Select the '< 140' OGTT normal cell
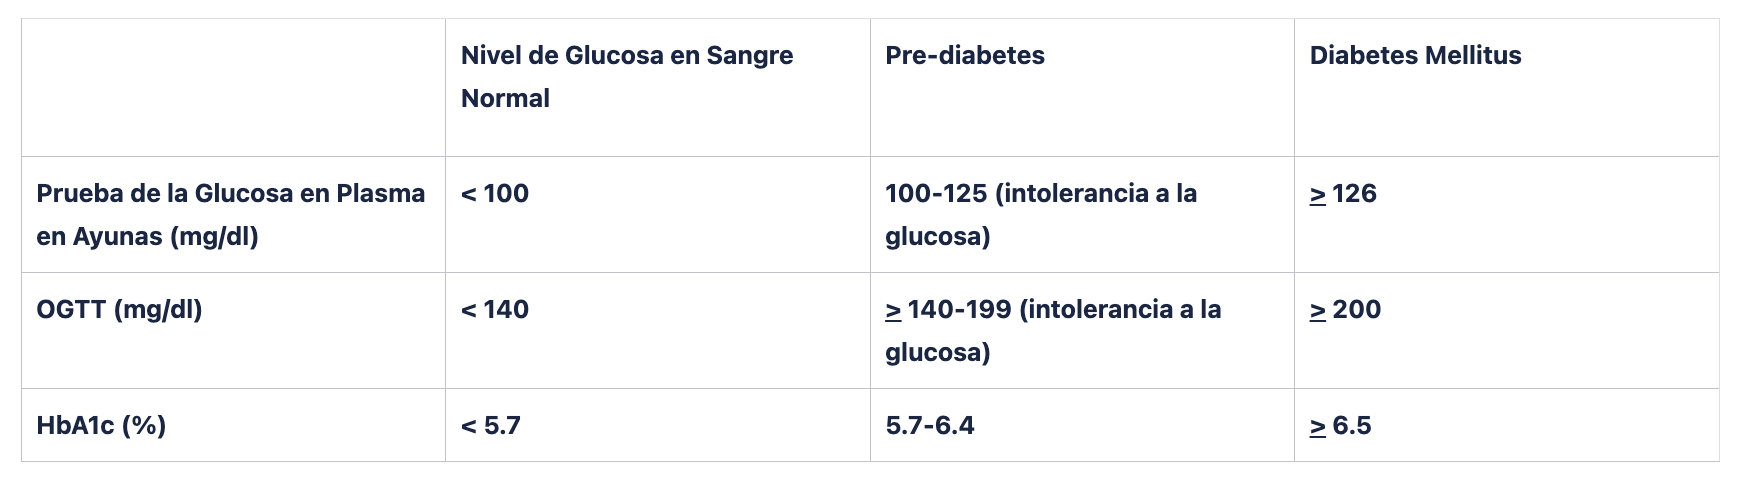Screen dimensions: 1740x480 click(495, 310)
